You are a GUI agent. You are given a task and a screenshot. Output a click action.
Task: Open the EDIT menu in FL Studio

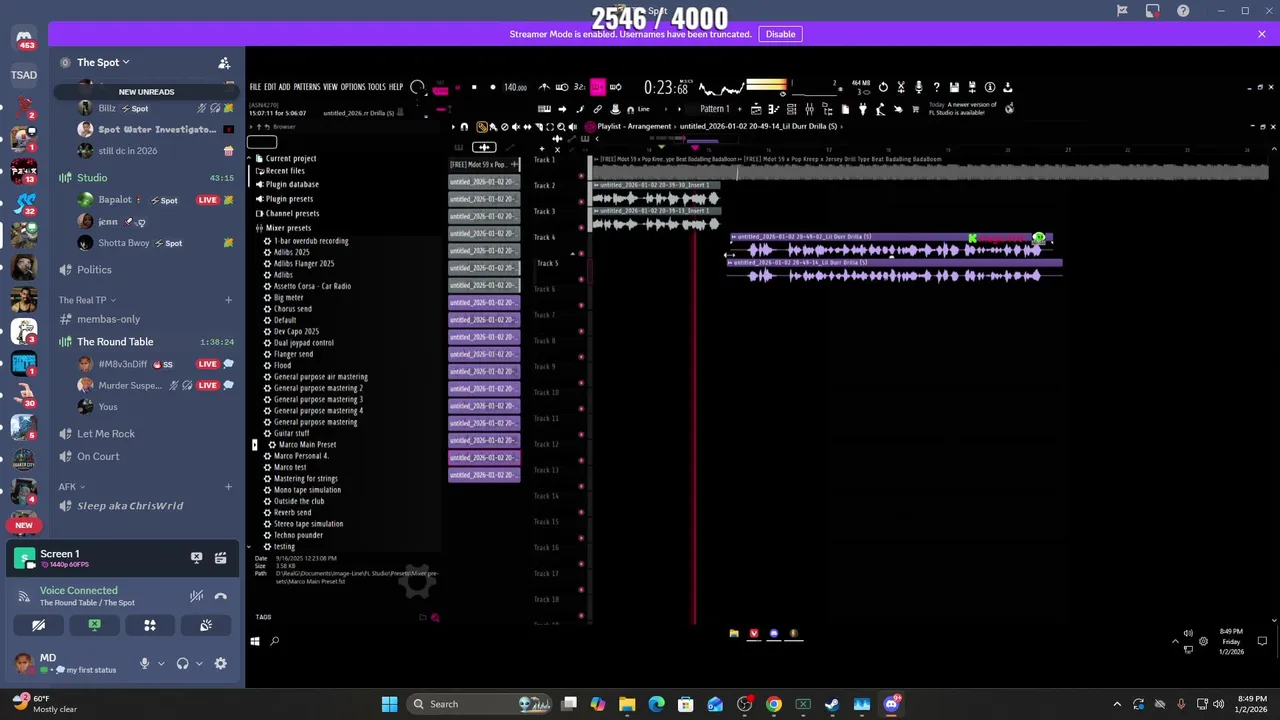point(270,87)
